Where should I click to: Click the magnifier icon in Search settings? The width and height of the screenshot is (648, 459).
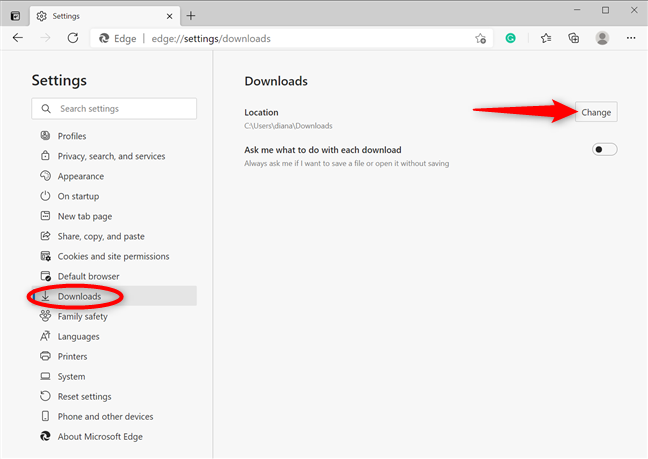[x=46, y=109]
